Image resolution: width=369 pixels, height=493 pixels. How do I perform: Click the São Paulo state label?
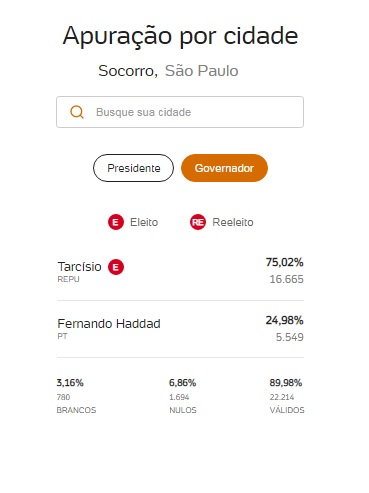pos(202,71)
